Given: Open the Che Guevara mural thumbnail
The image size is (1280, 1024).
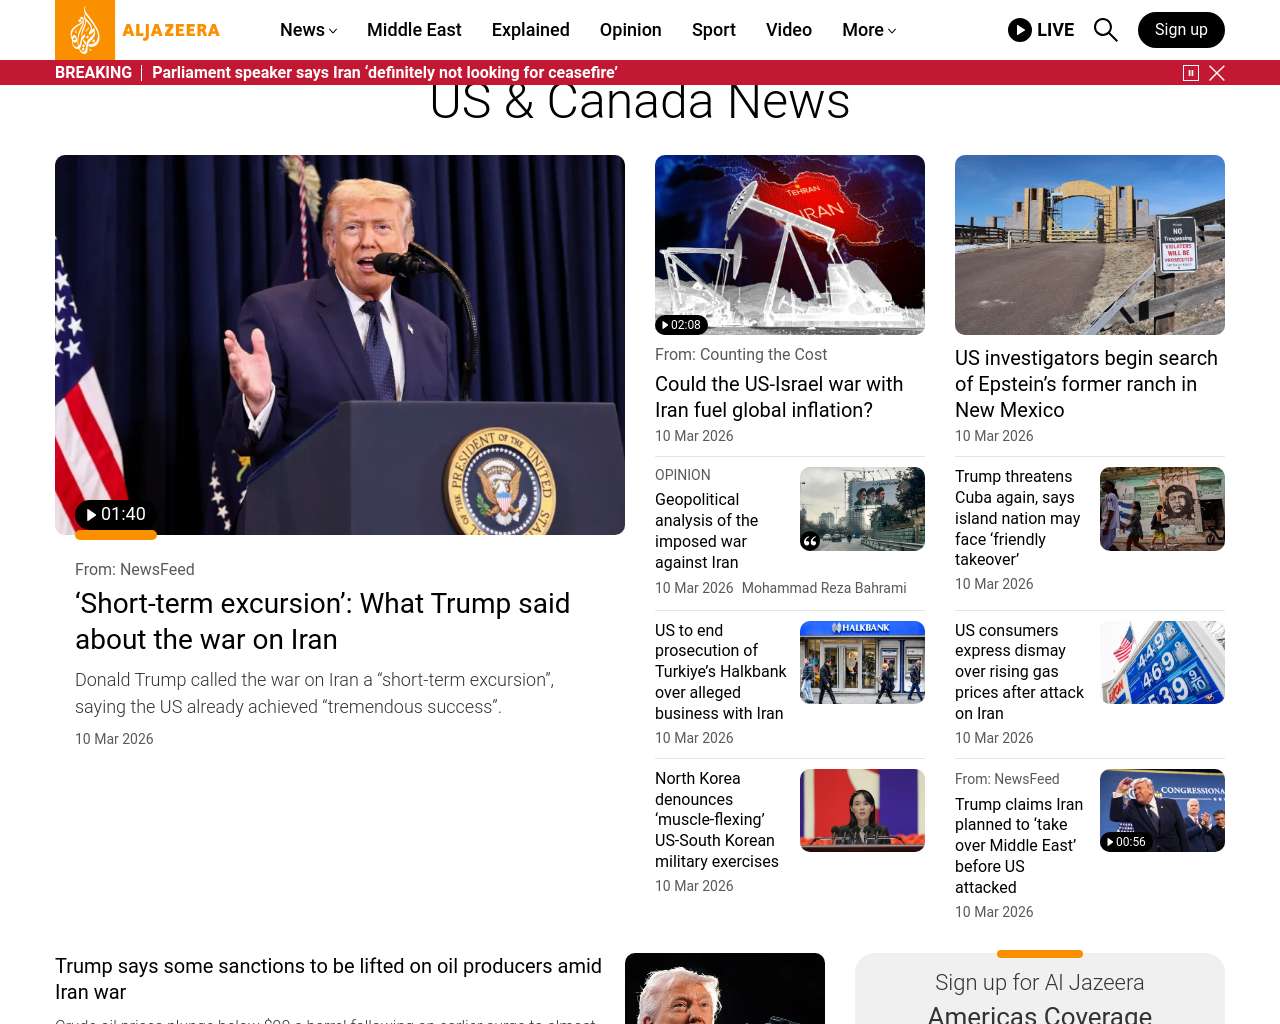Looking at the screenshot, I should (1162, 509).
